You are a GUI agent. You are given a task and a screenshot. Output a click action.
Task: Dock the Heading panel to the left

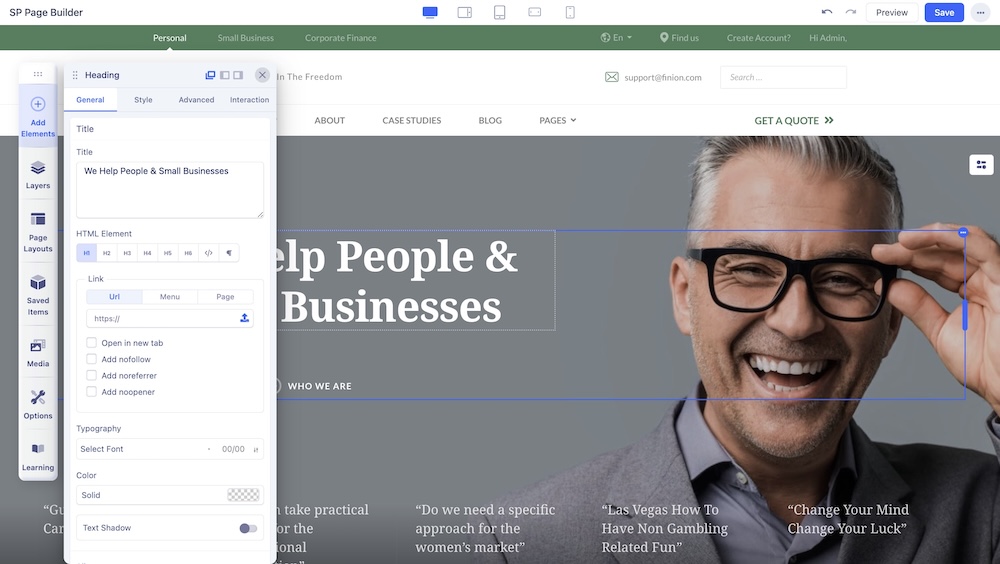225,75
